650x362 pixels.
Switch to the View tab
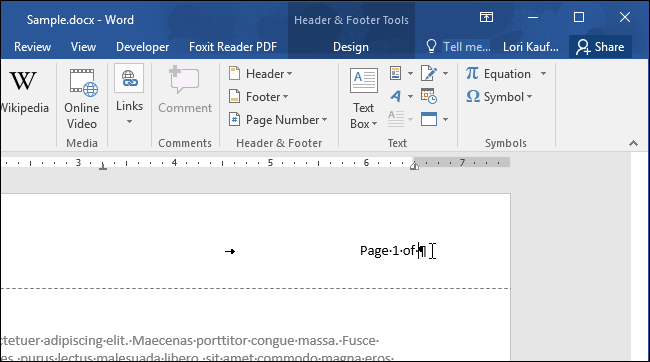pos(83,47)
